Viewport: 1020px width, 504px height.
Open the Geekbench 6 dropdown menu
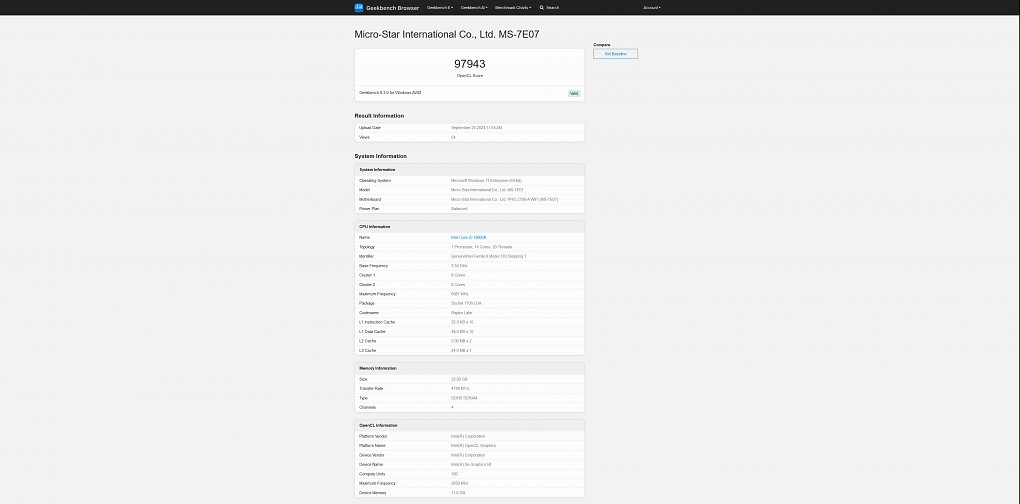[440, 7]
